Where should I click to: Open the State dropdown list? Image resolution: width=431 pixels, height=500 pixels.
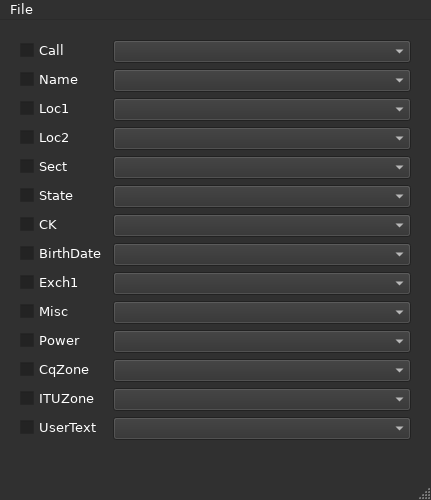(262, 196)
